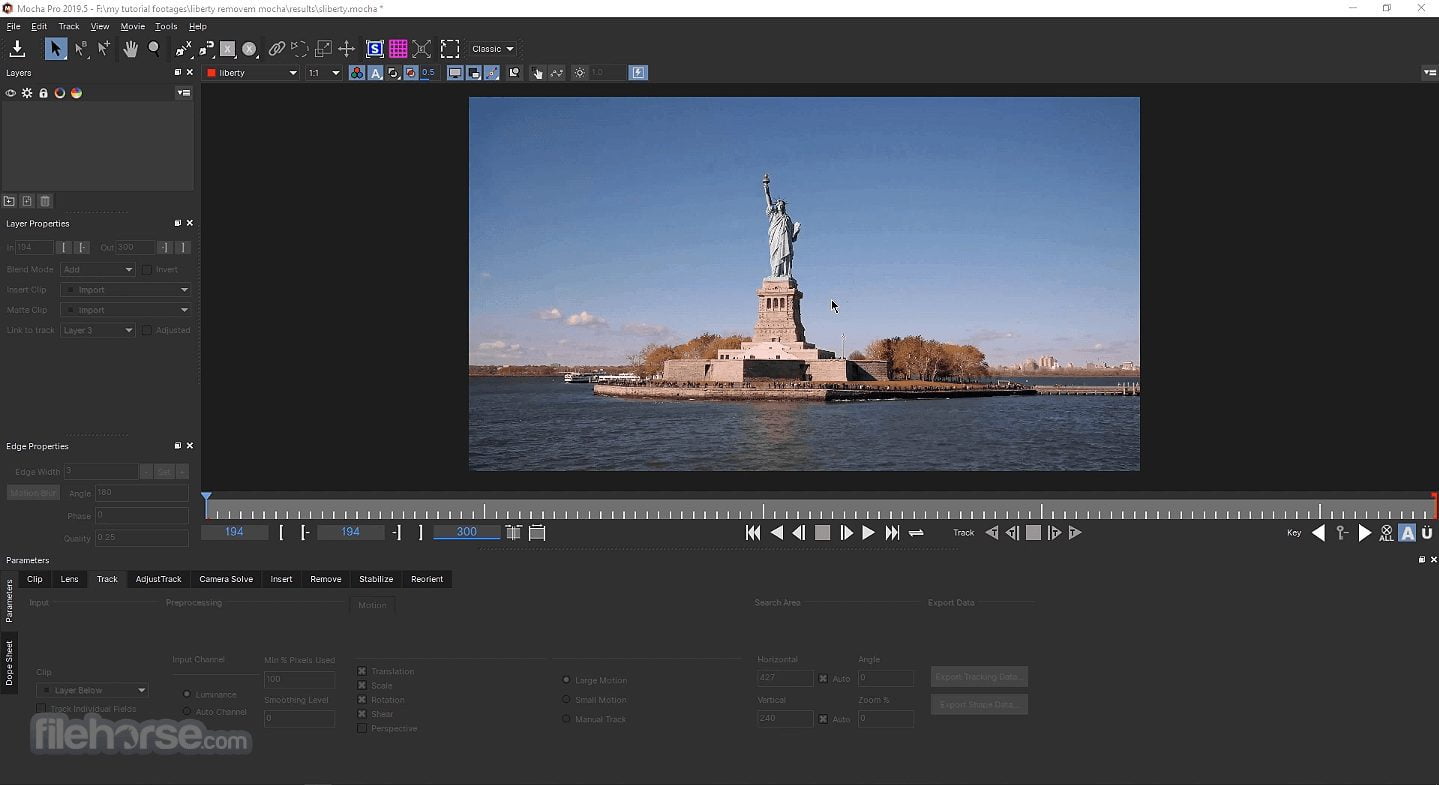Select the Large Motion radio button

566,680
